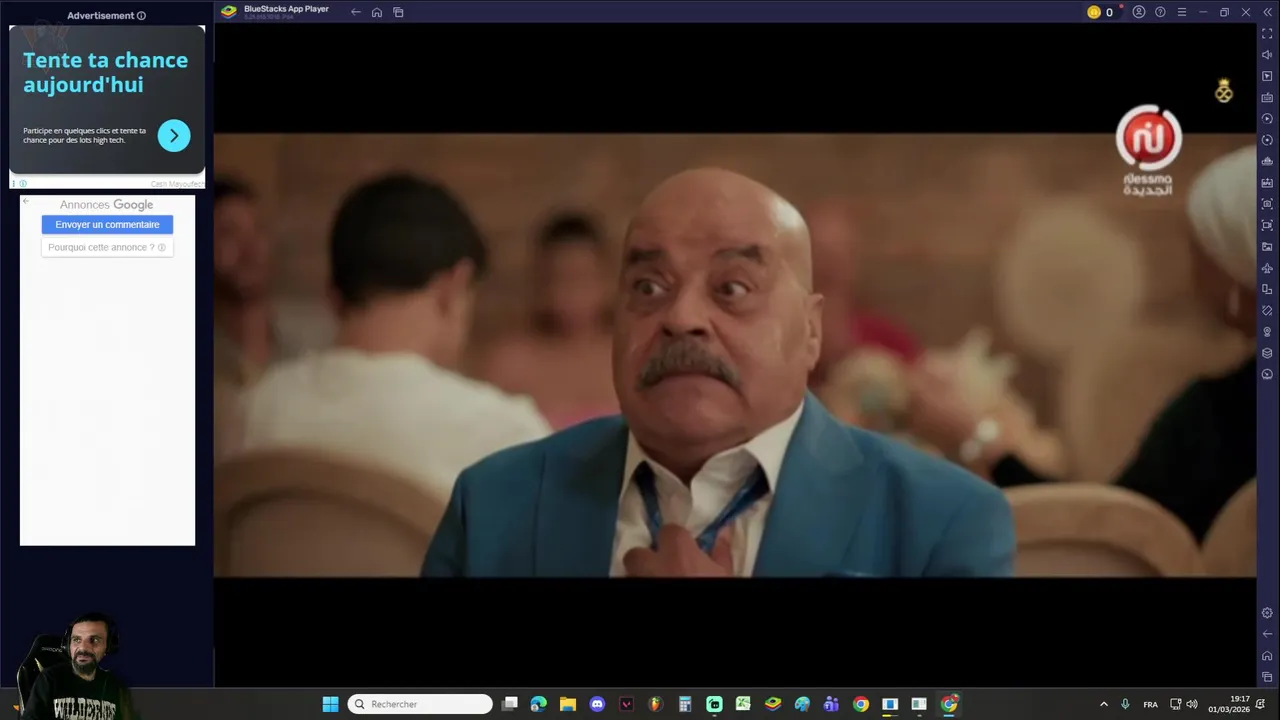This screenshot has width=1280, height=720.
Task: Click the microphone icon in system tray
Action: point(1125,704)
